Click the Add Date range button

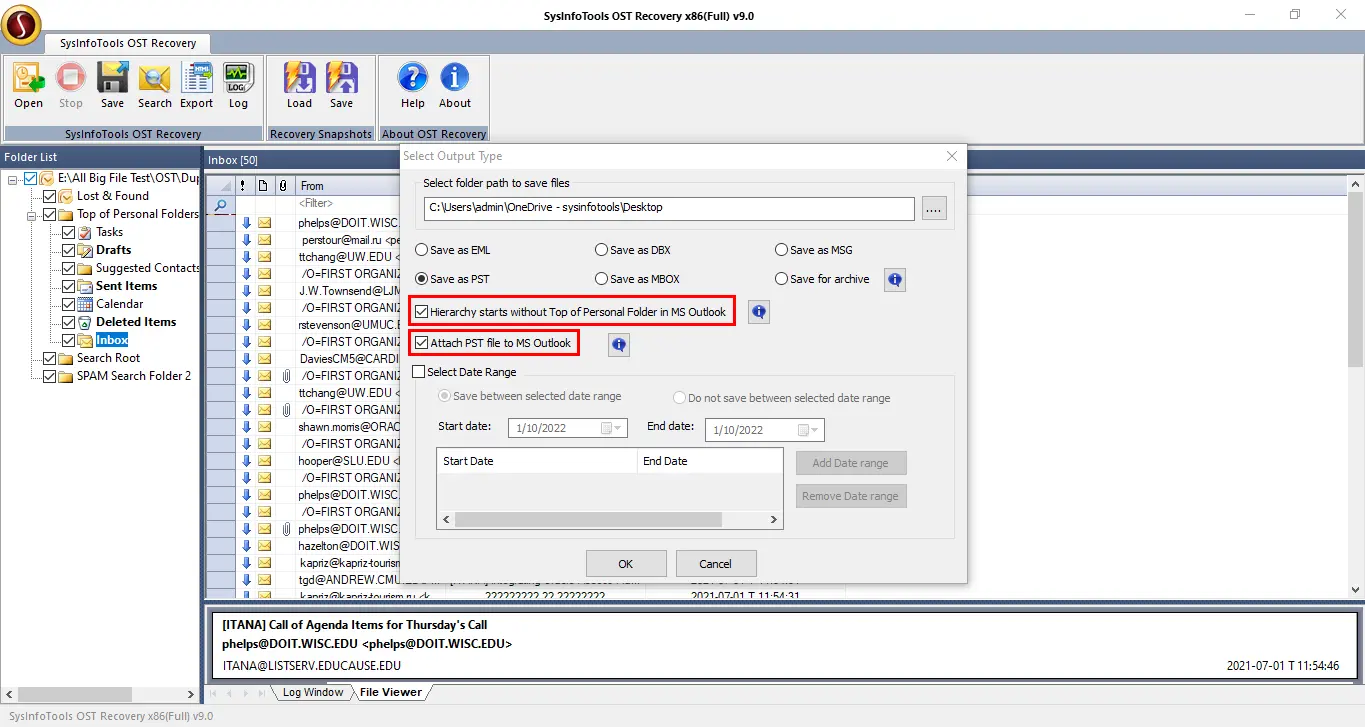pos(851,463)
